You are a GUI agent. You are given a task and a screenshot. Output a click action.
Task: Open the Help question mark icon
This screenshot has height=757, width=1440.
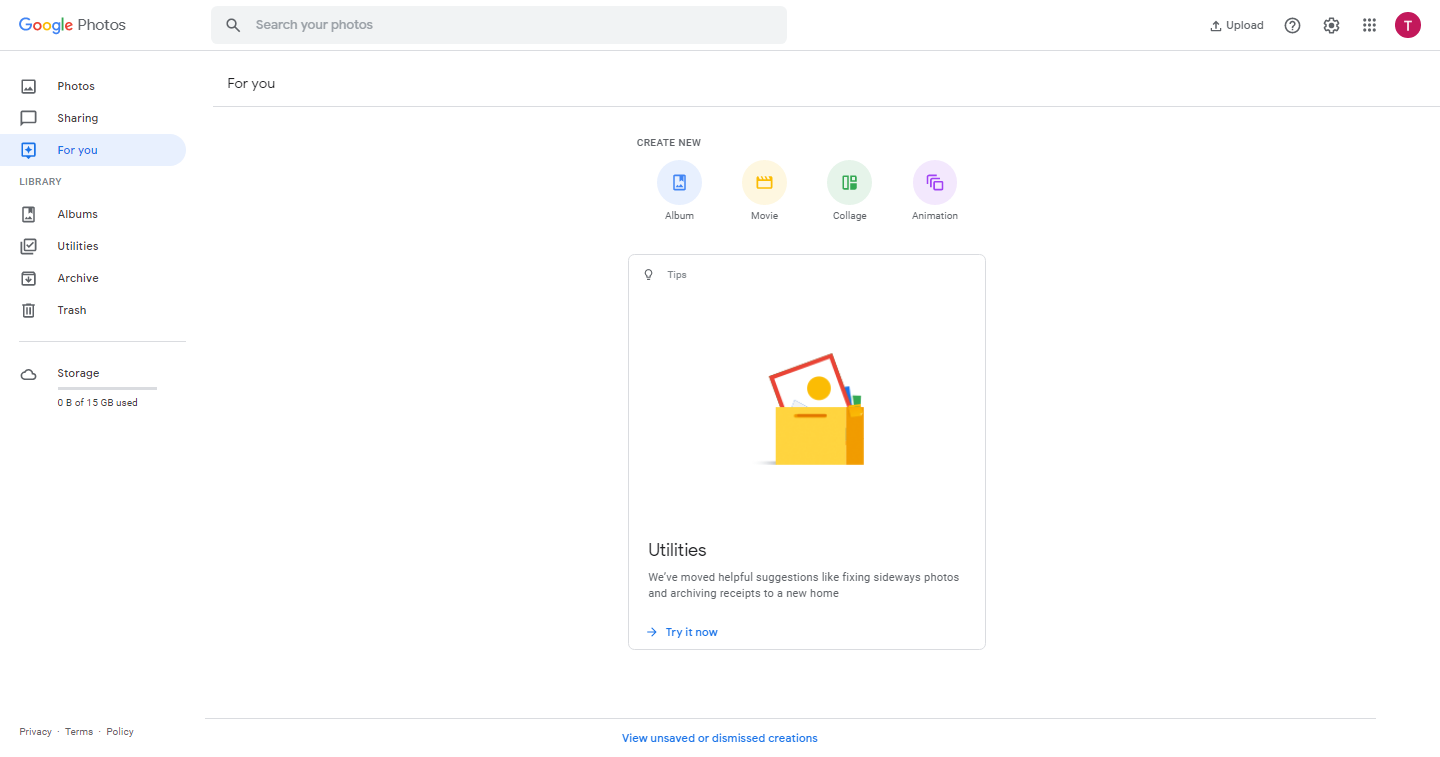tap(1292, 26)
